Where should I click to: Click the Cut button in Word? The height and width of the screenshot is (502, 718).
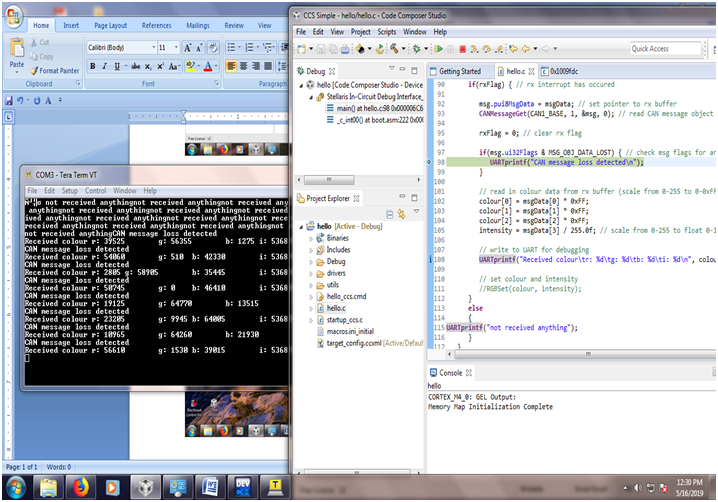(x=40, y=42)
